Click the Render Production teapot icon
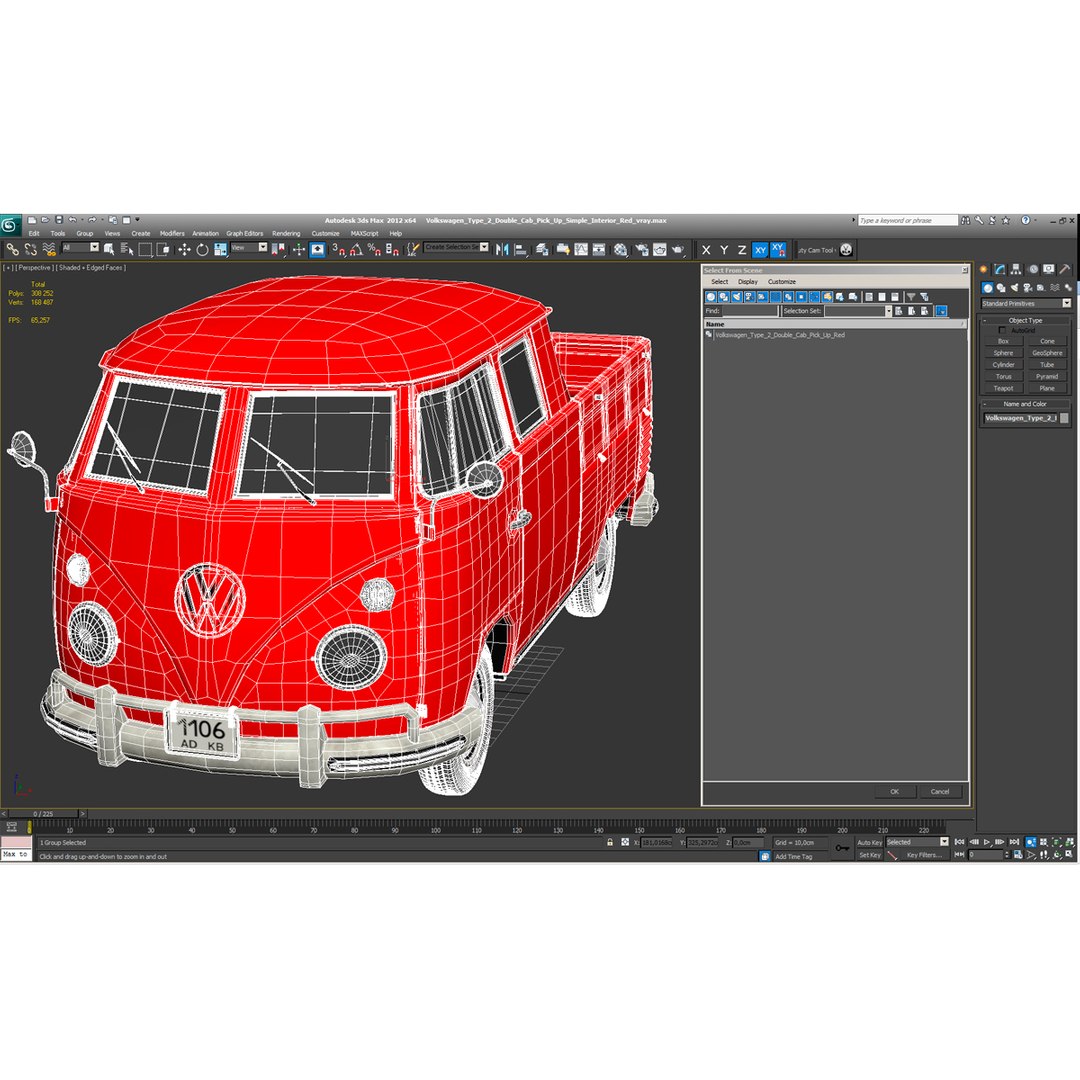This screenshot has width=1080, height=1080. (678, 250)
